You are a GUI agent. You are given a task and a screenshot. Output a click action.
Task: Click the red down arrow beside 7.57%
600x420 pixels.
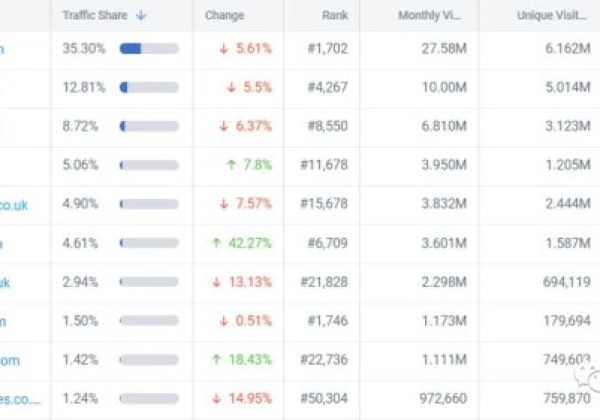point(224,204)
